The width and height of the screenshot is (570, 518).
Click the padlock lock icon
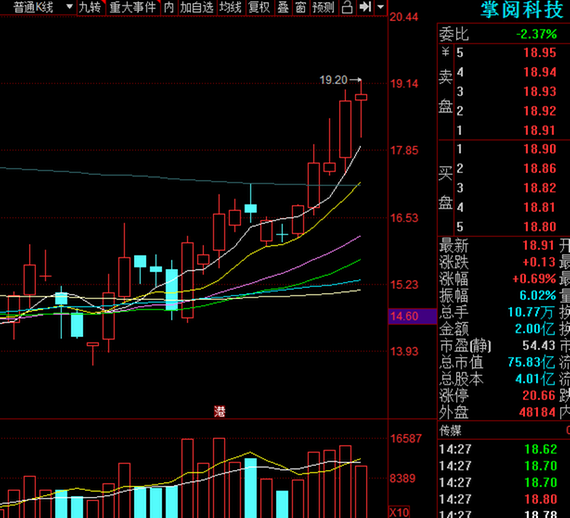(x=347, y=7)
